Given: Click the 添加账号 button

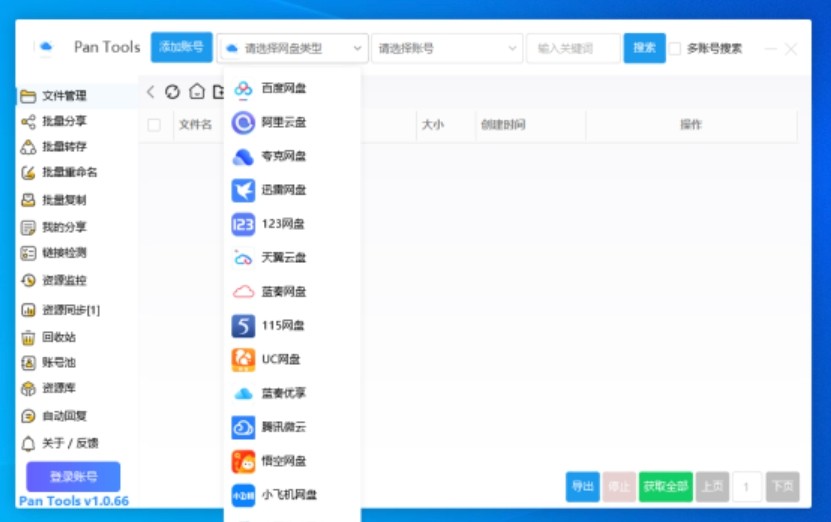Looking at the screenshot, I should pyautogui.click(x=182, y=47).
